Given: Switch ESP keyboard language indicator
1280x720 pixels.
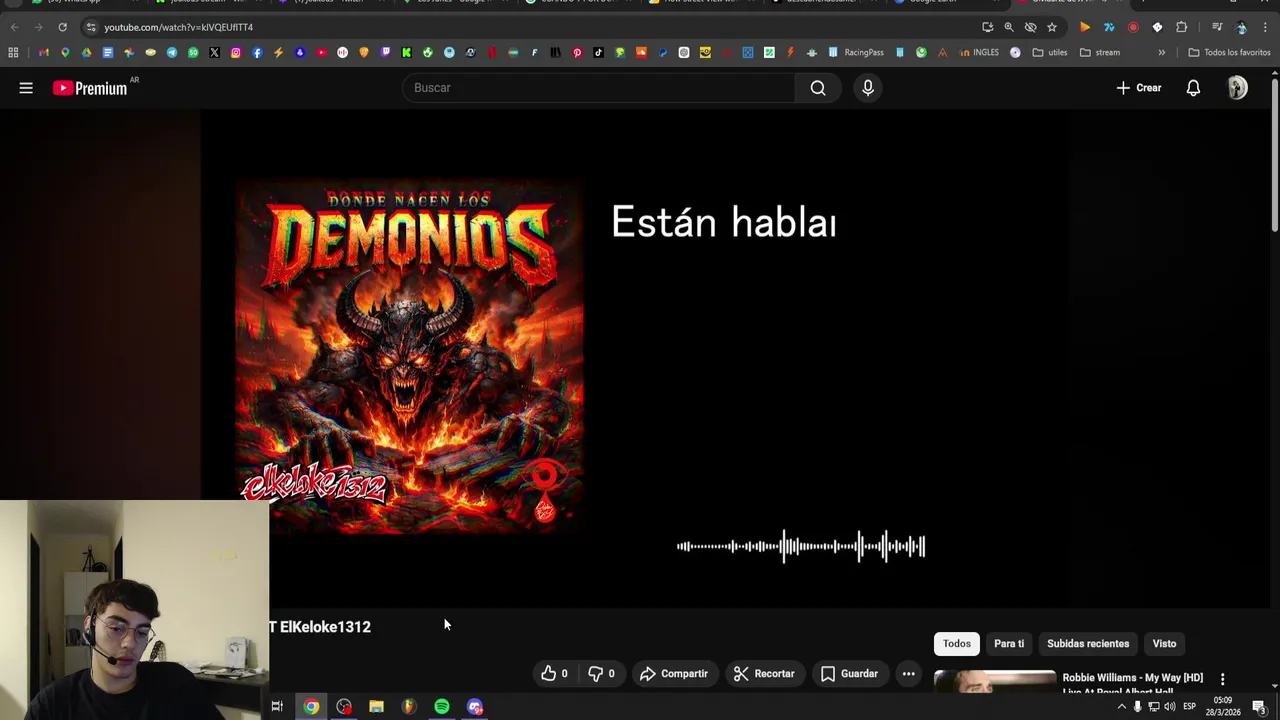Looking at the screenshot, I should [1189, 707].
